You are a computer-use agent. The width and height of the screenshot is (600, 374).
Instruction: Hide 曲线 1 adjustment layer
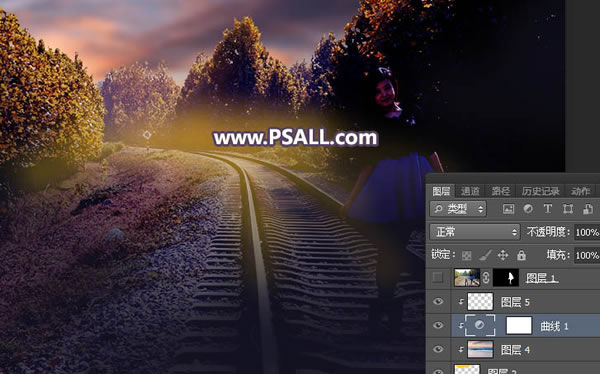(x=438, y=325)
